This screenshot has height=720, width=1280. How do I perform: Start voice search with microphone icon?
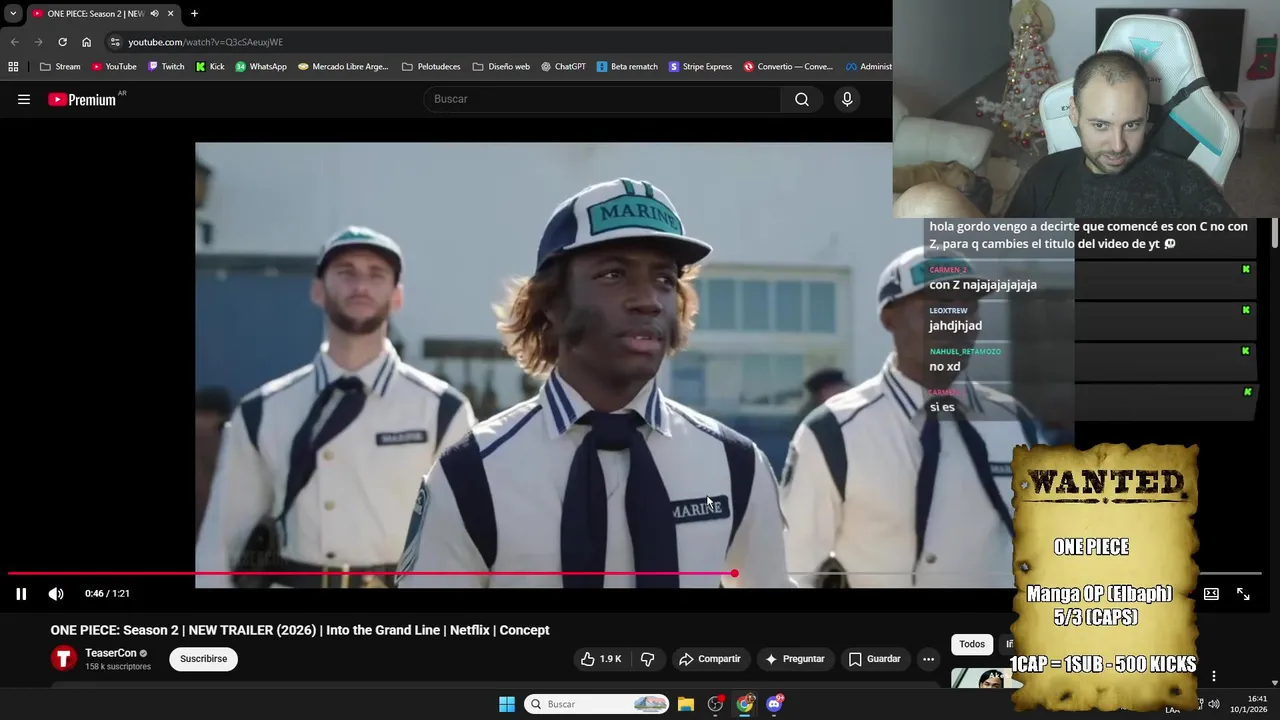point(847,99)
